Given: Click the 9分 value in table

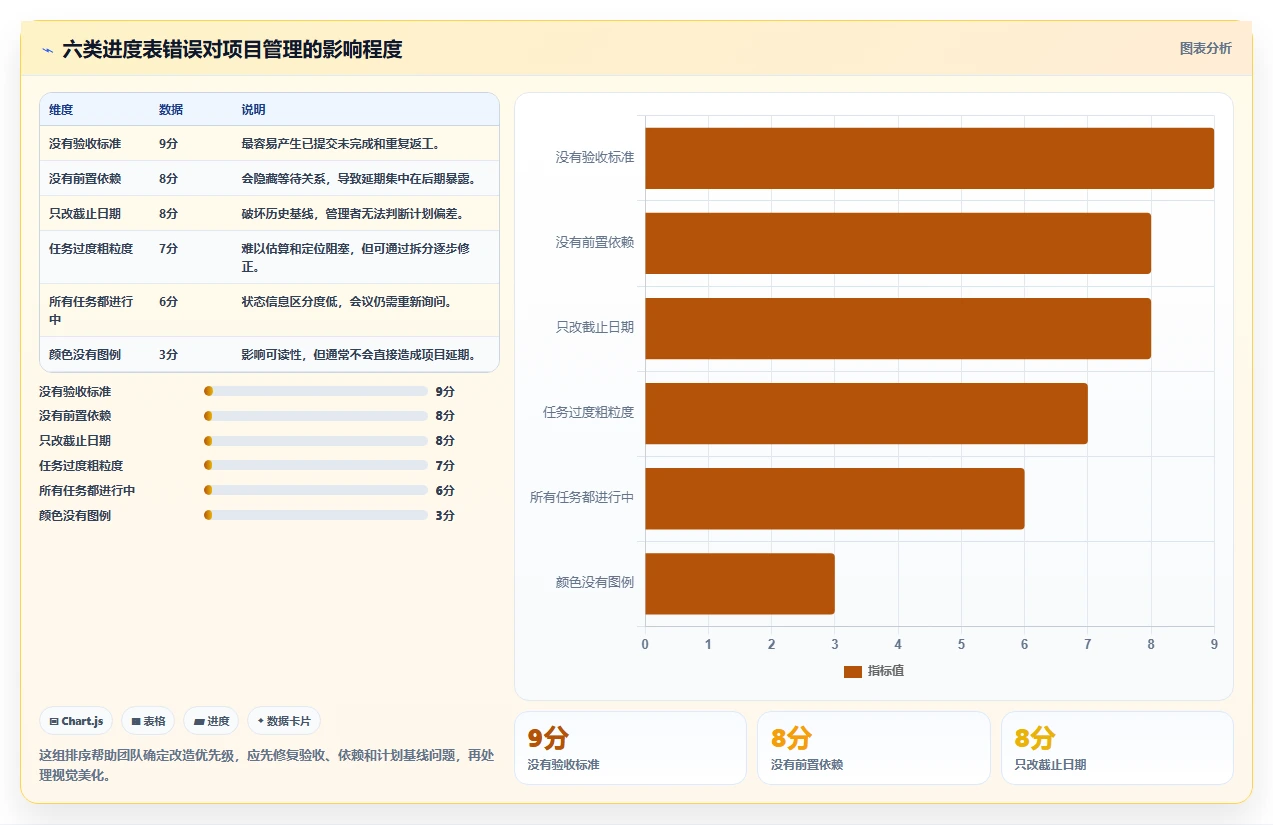Looking at the screenshot, I should click(168, 144).
